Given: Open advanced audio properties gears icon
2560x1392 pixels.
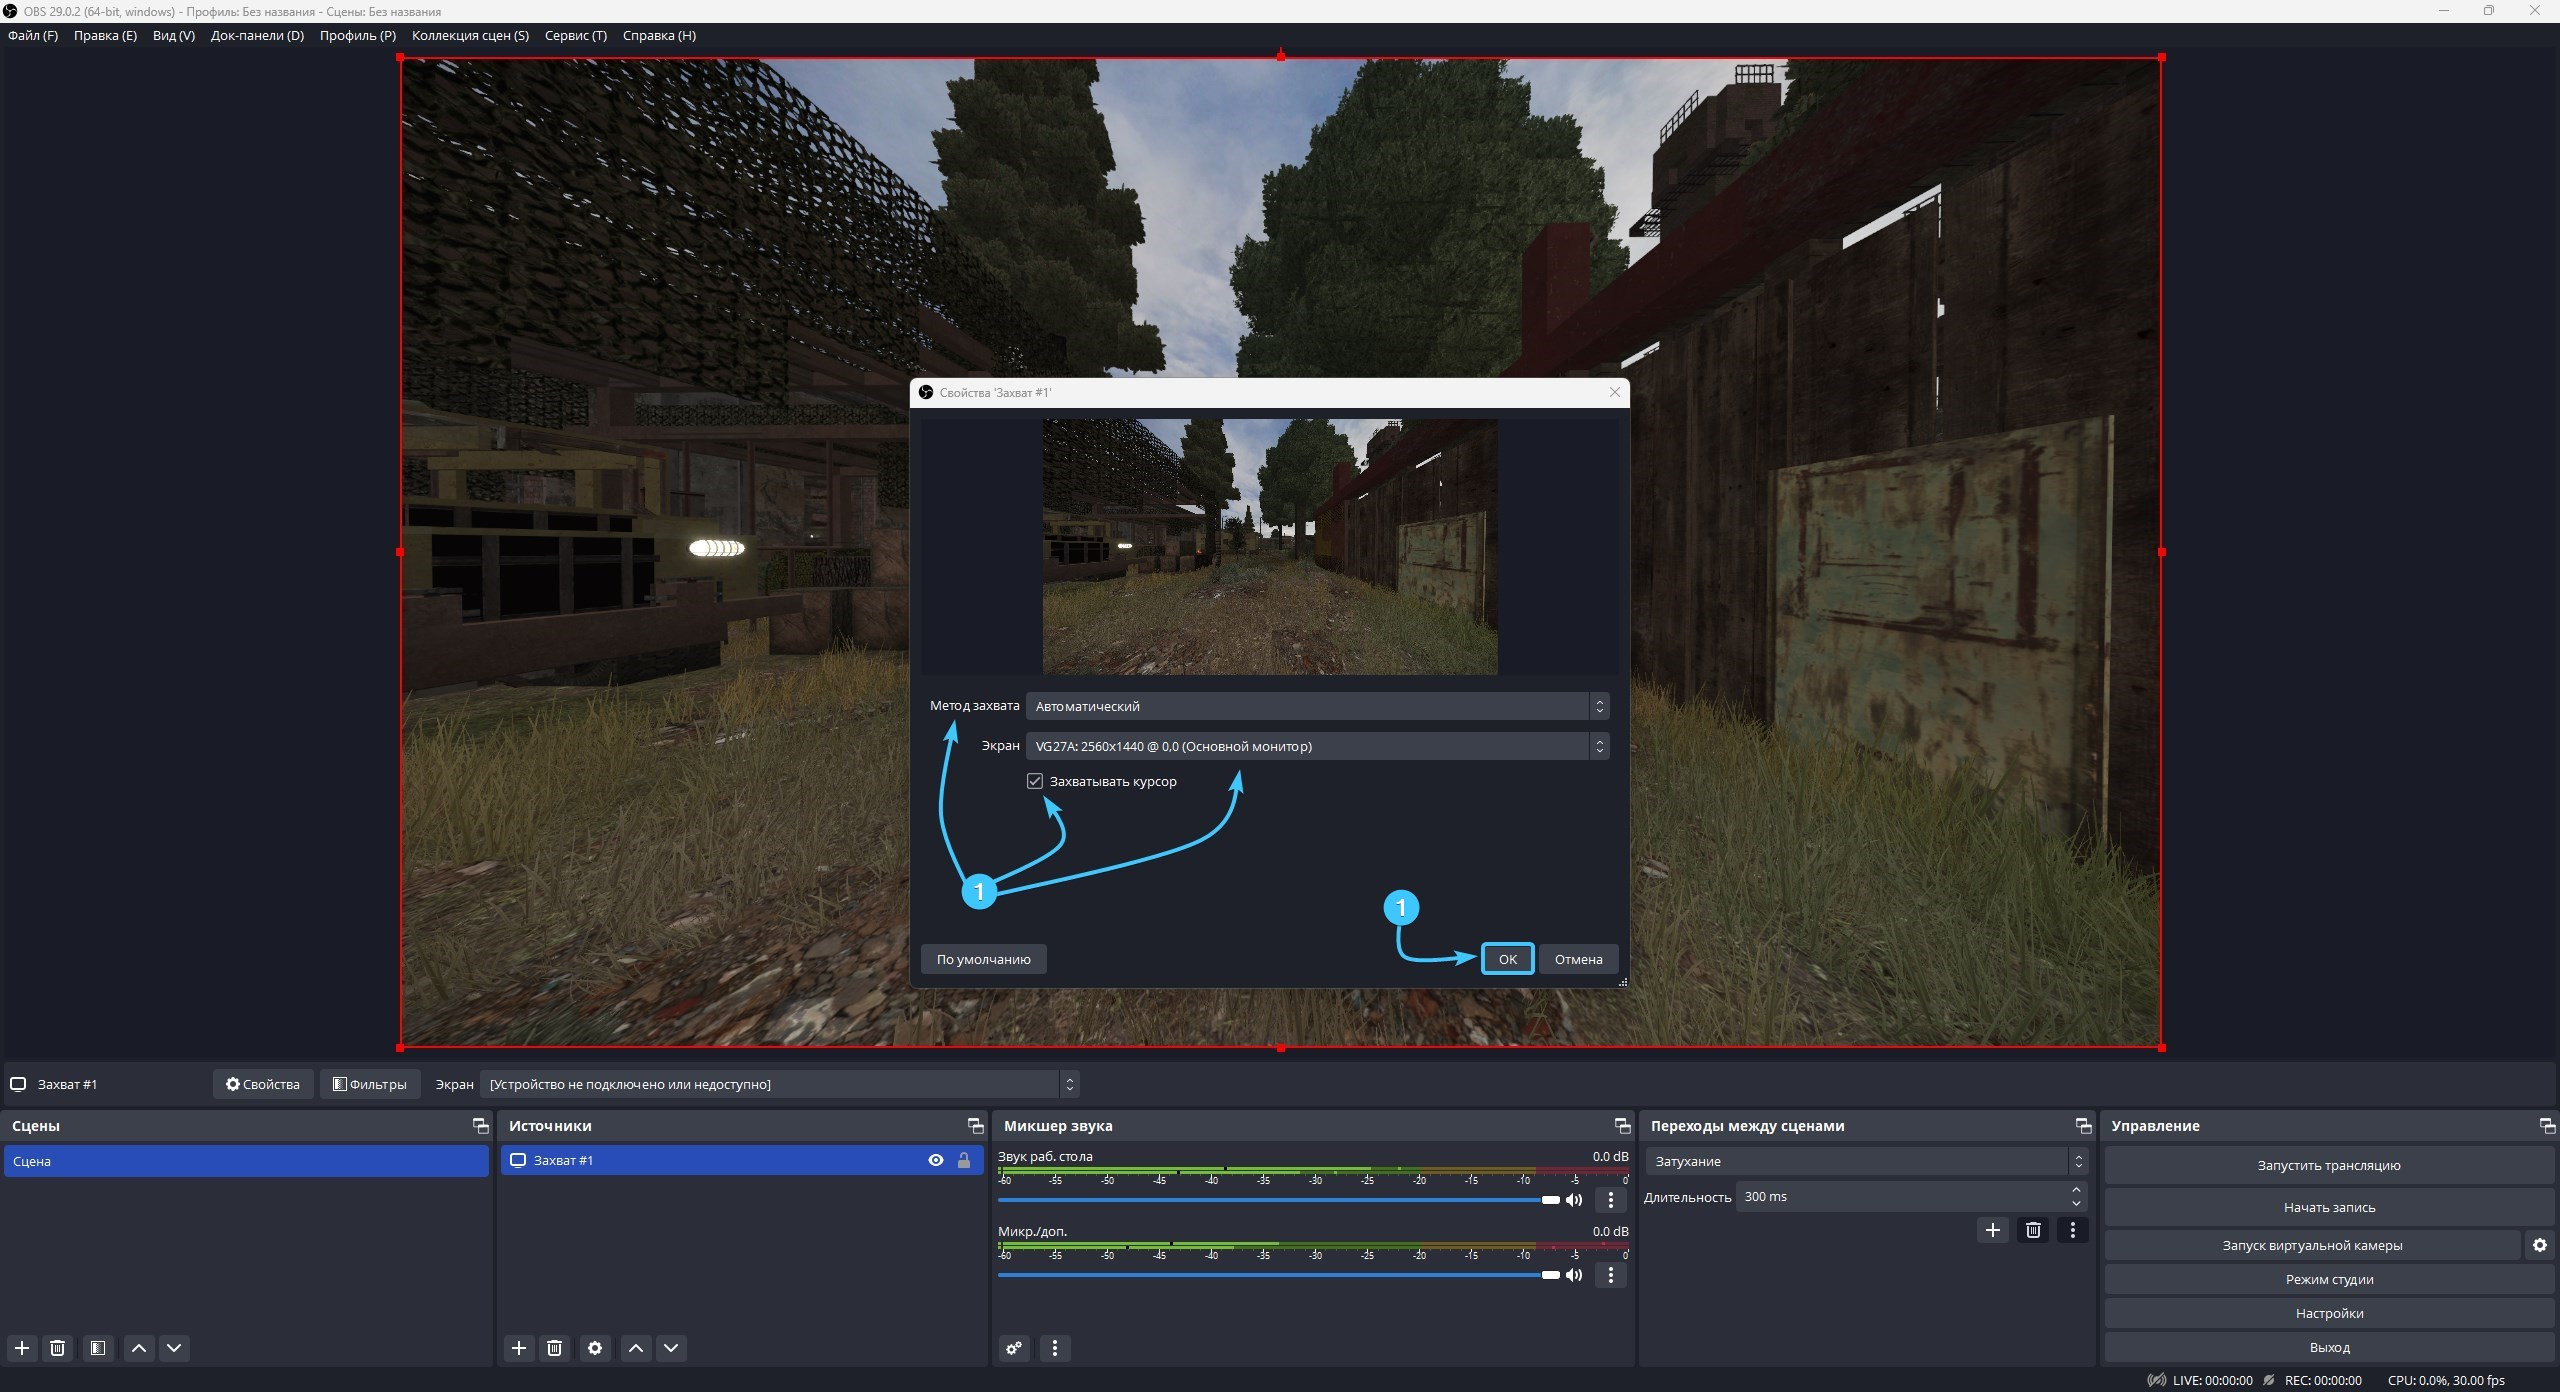Looking at the screenshot, I should pos(1014,1348).
